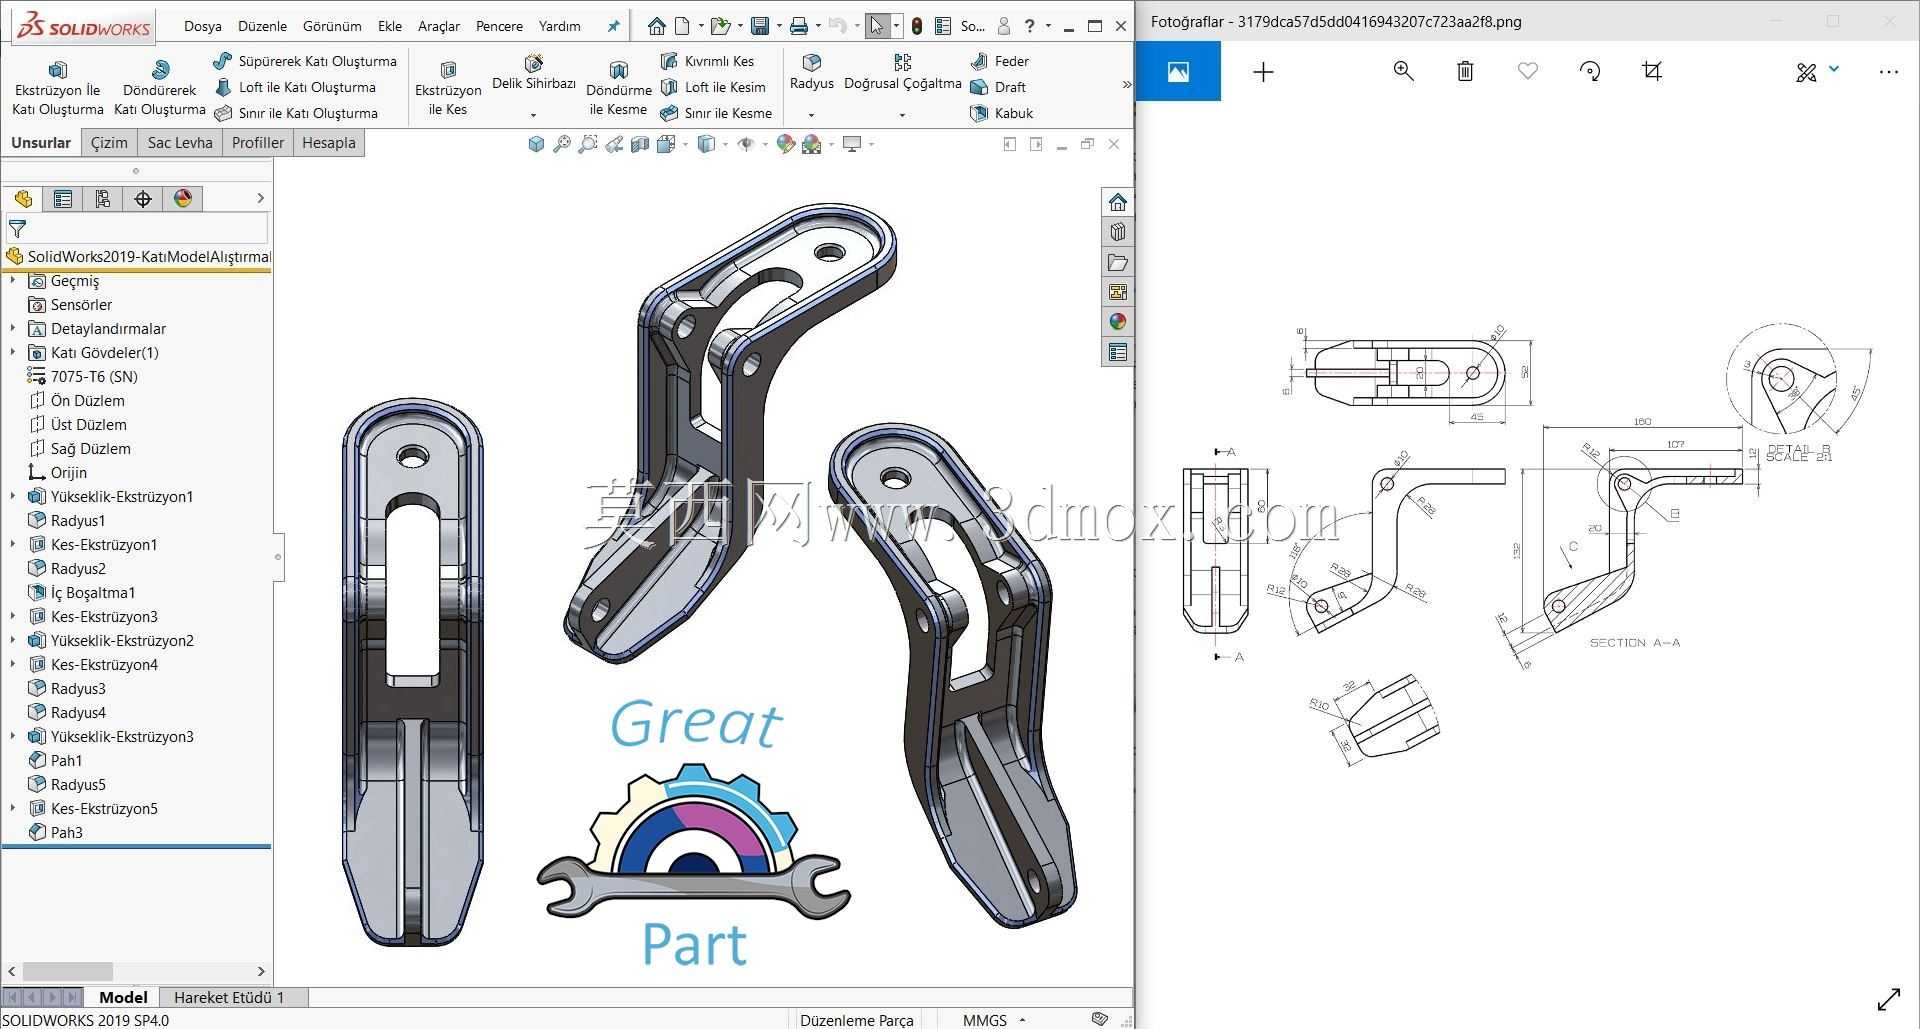Click the feature tree filter field
The width and height of the screenshot is (1920, 1029).
click(137, 229)
